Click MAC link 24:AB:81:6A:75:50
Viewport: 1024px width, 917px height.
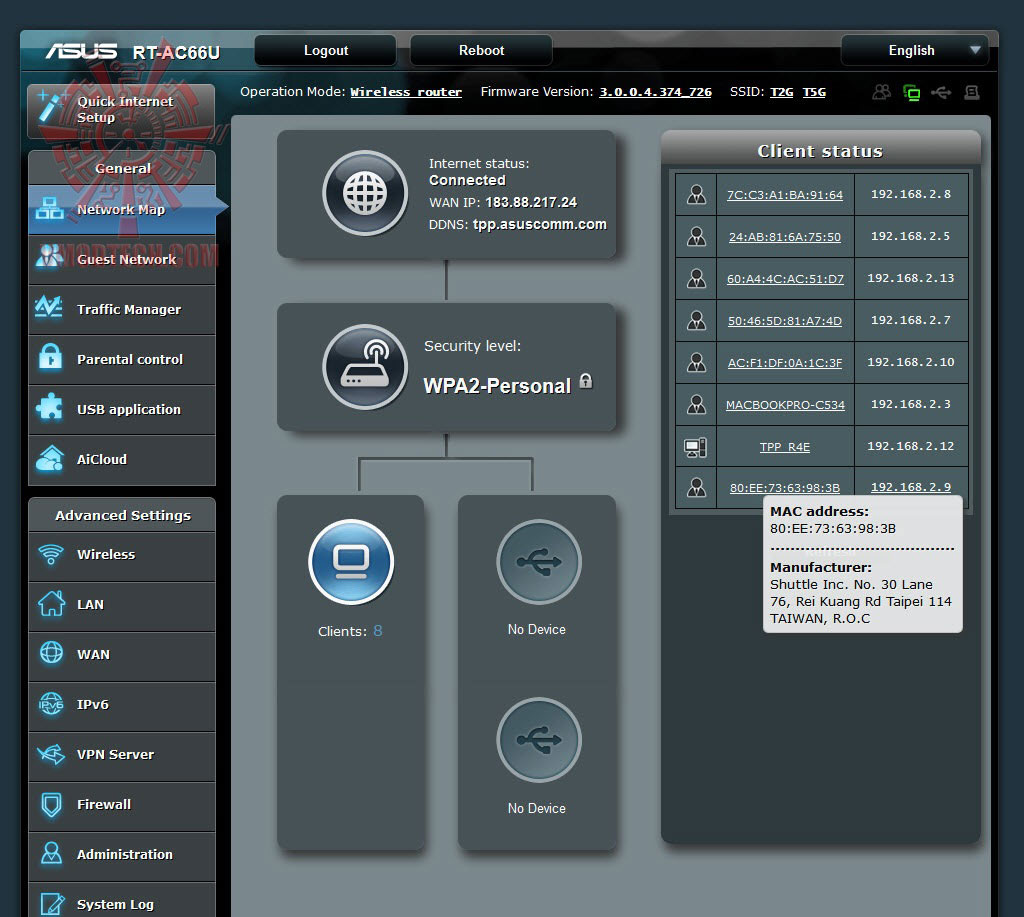click(785, 237)
